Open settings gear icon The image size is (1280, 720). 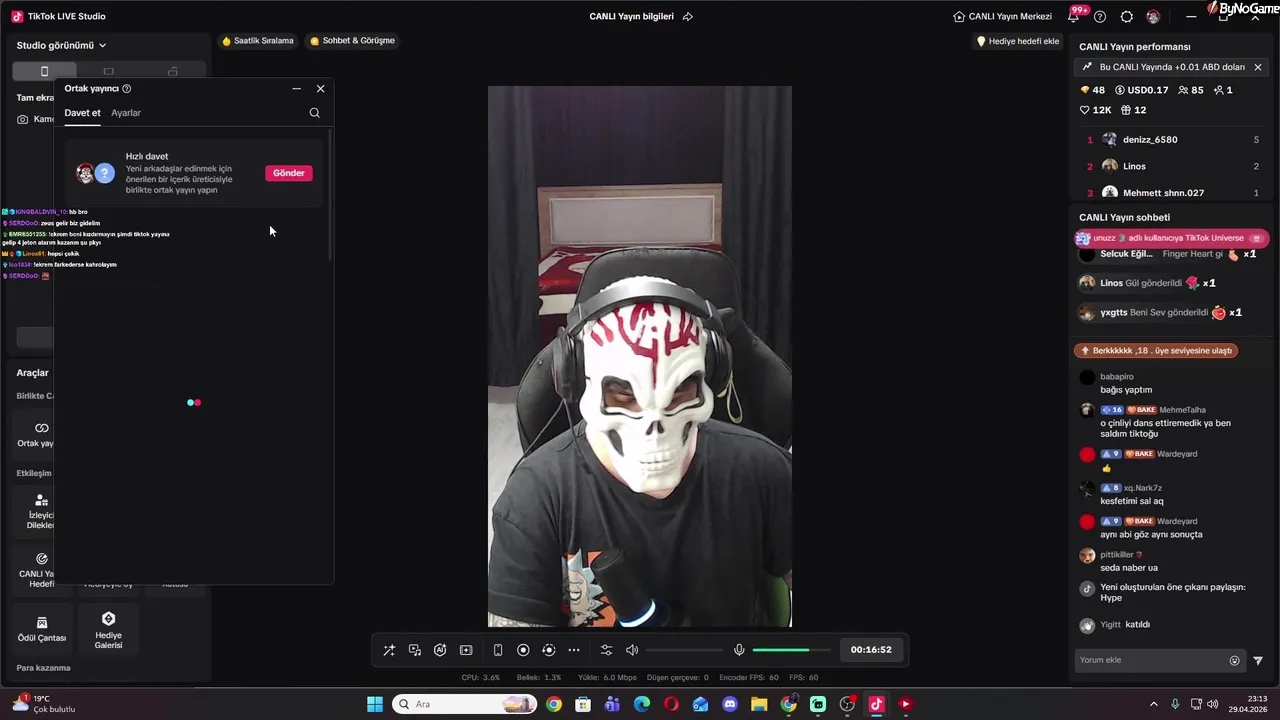1127,17
